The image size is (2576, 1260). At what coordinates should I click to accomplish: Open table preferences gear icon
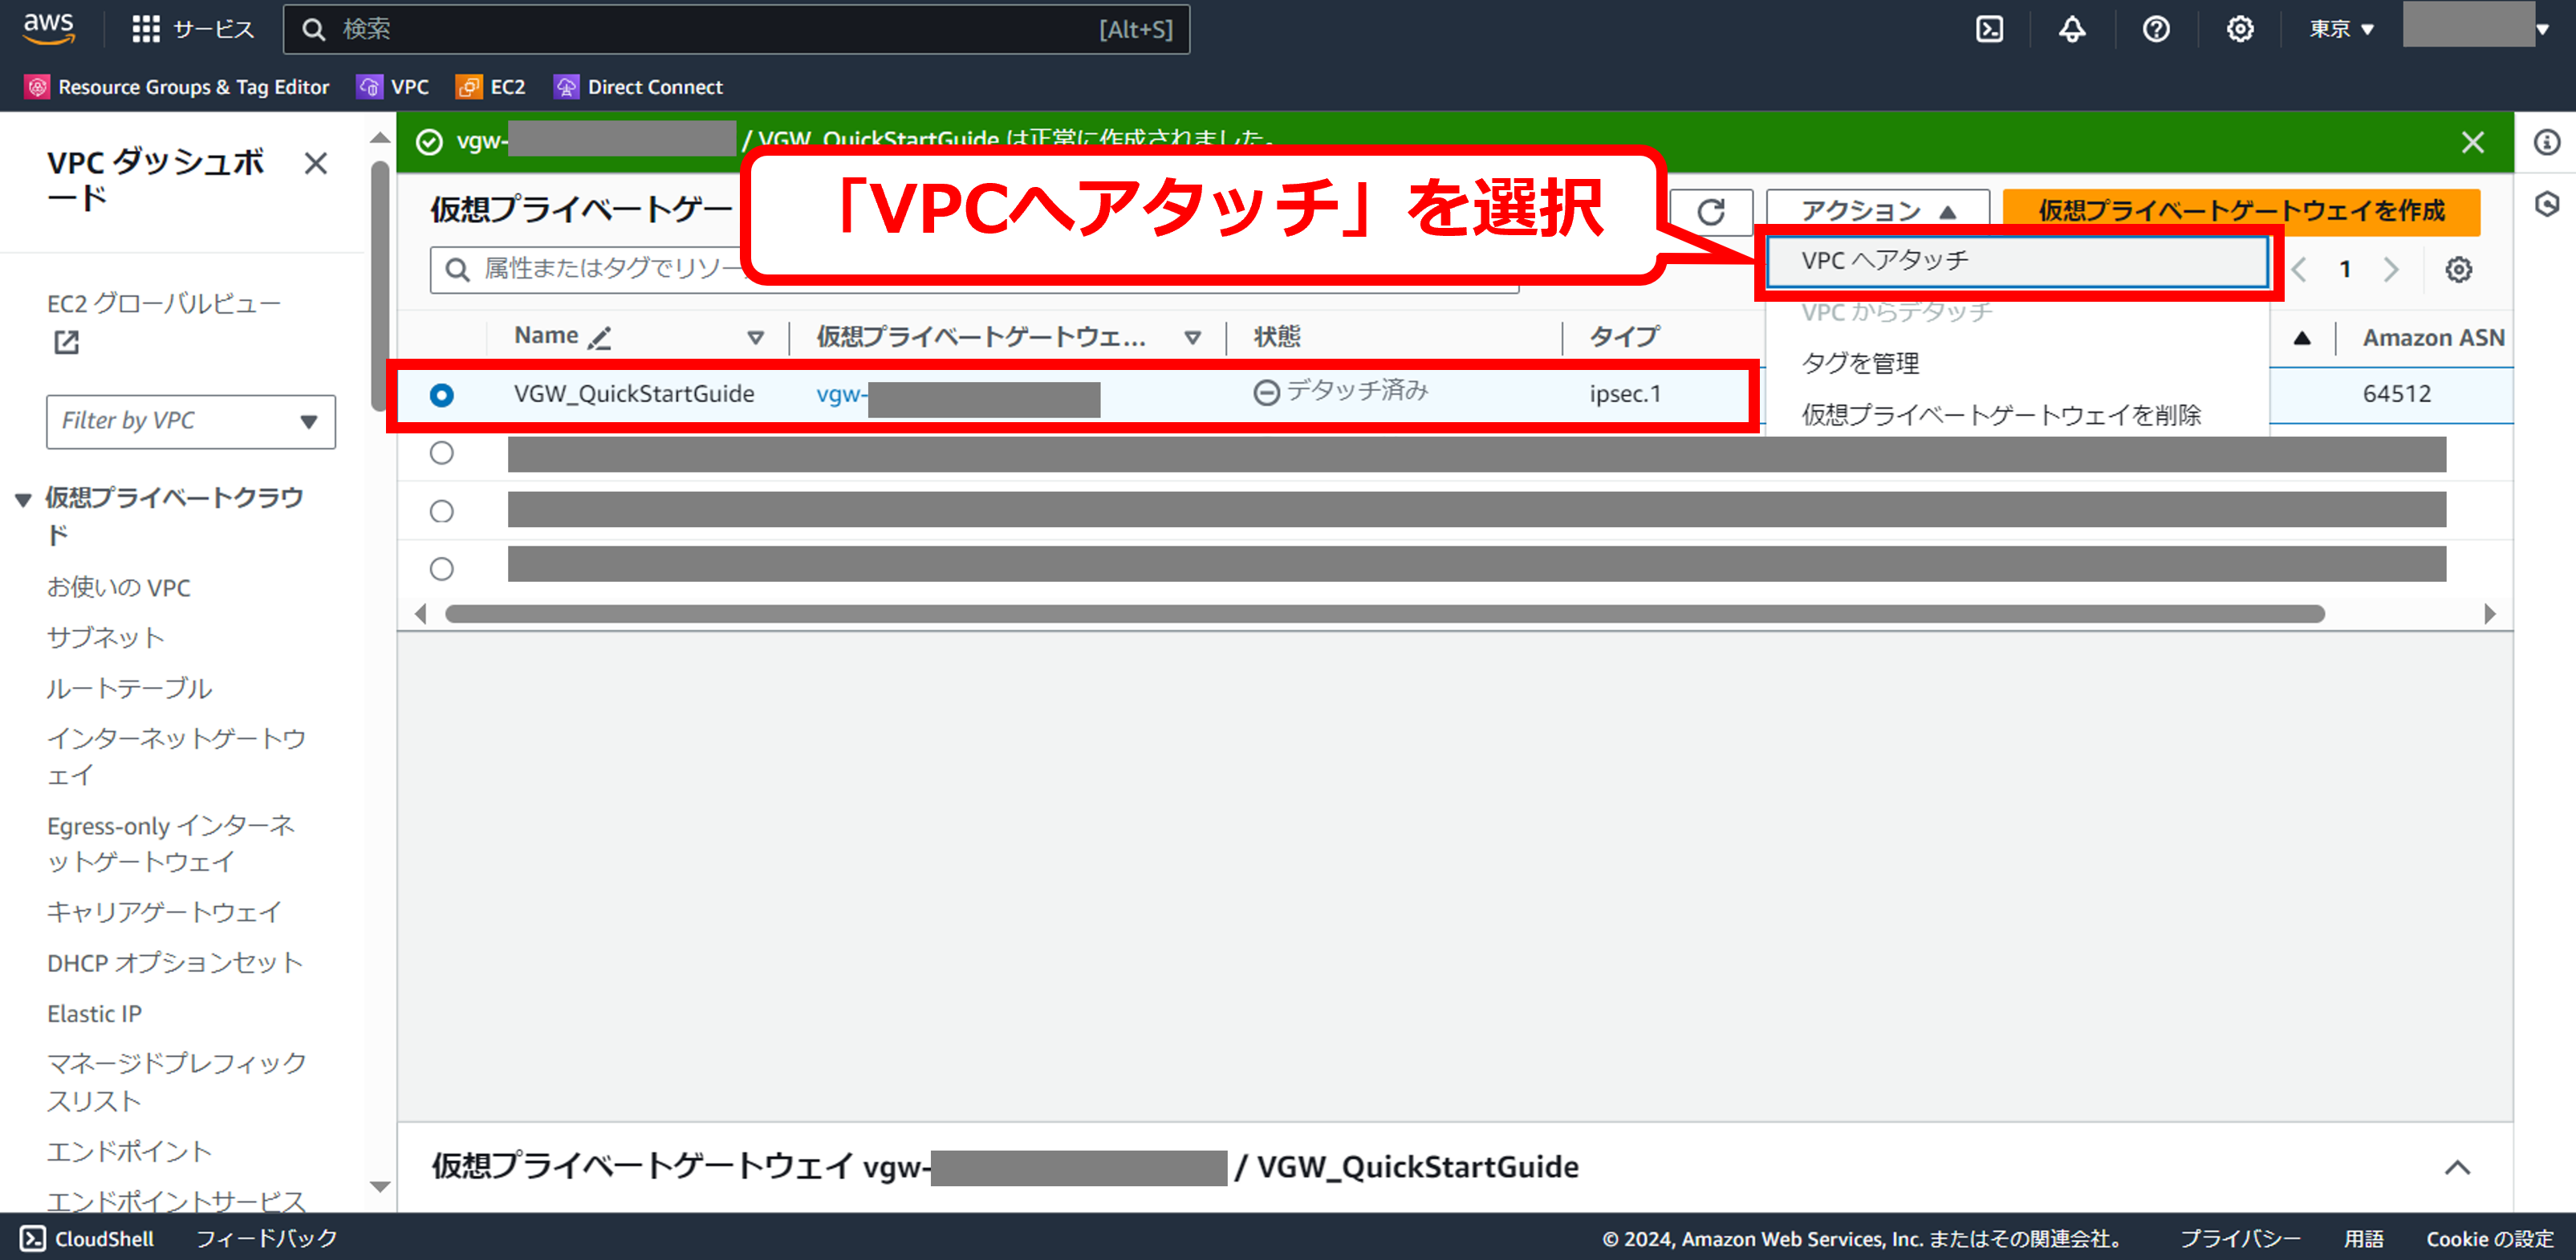[x=2458, y=269]
